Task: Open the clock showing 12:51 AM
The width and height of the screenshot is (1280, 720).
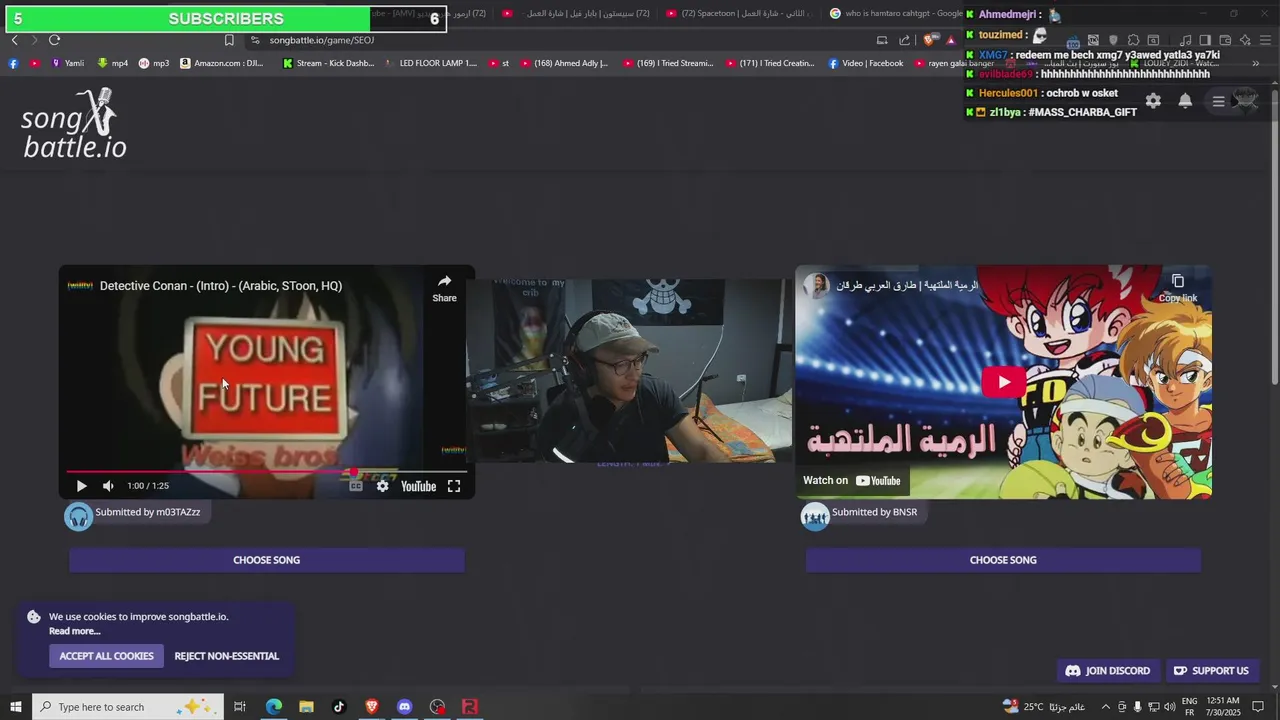Action: (1225, 707)
